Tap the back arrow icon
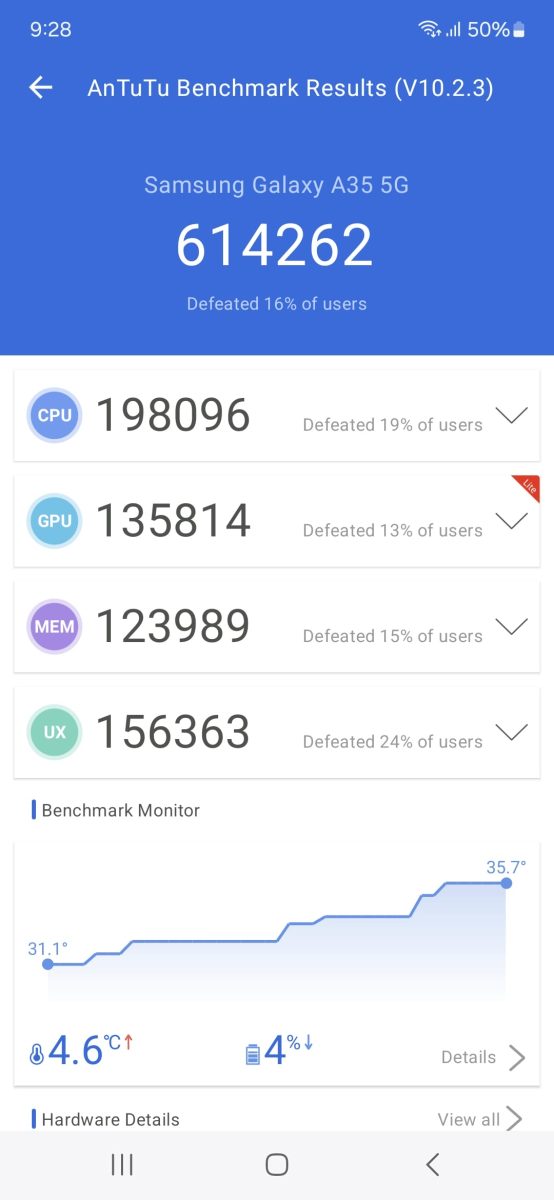This screenshot has width=554, height=1200. (x=40, y=88)
